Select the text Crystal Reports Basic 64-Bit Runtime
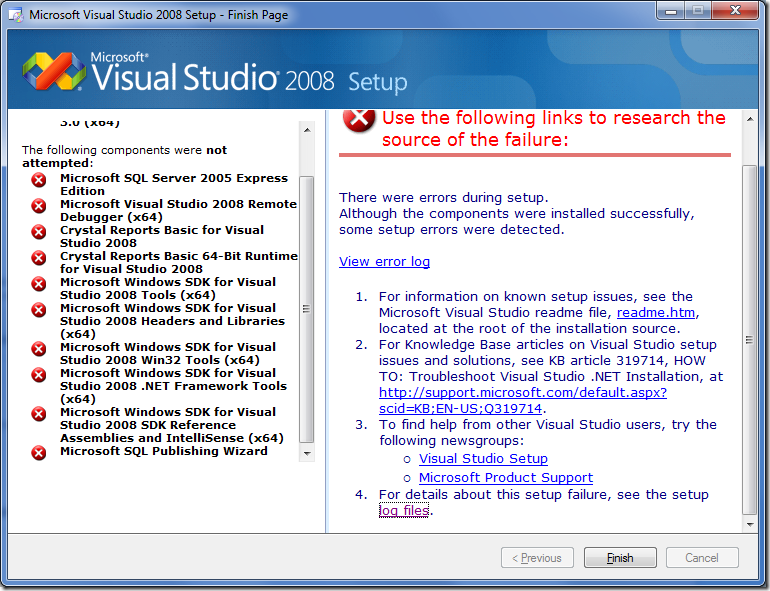The height and width of the screenshot is (591, 770). (179, 262)
